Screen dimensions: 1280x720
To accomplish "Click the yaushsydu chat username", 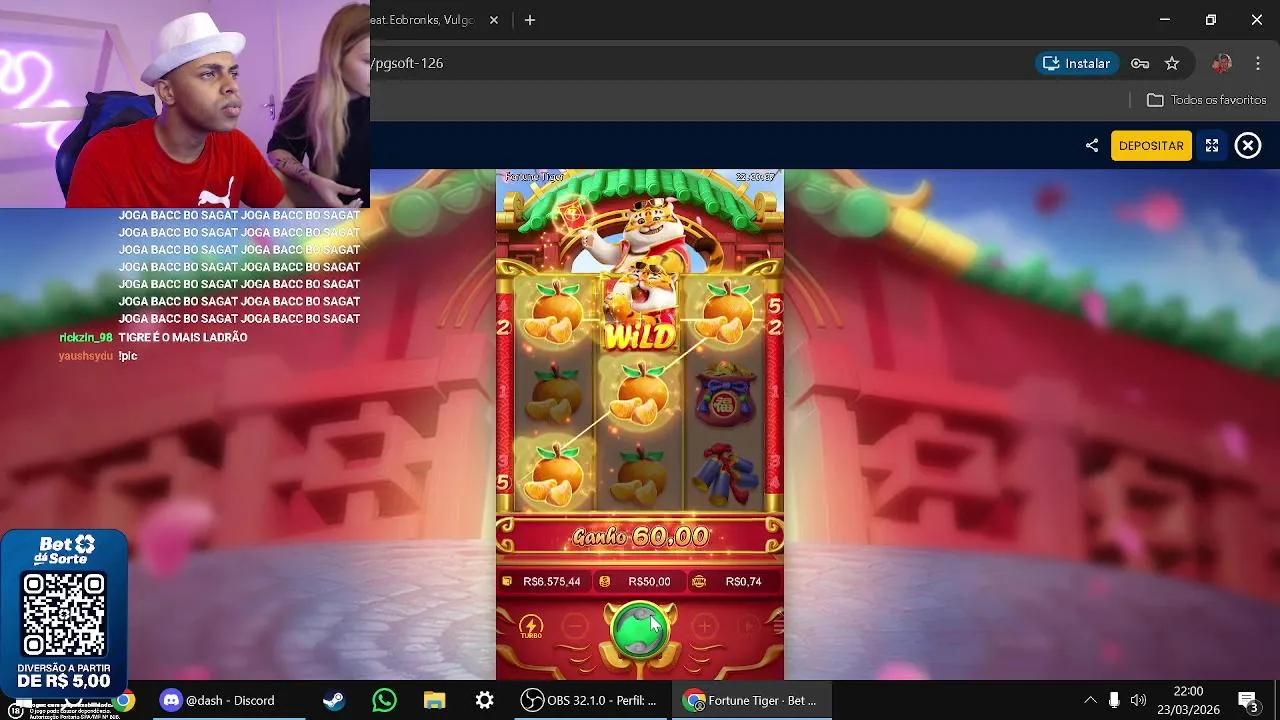I will [x=86, y=356].
